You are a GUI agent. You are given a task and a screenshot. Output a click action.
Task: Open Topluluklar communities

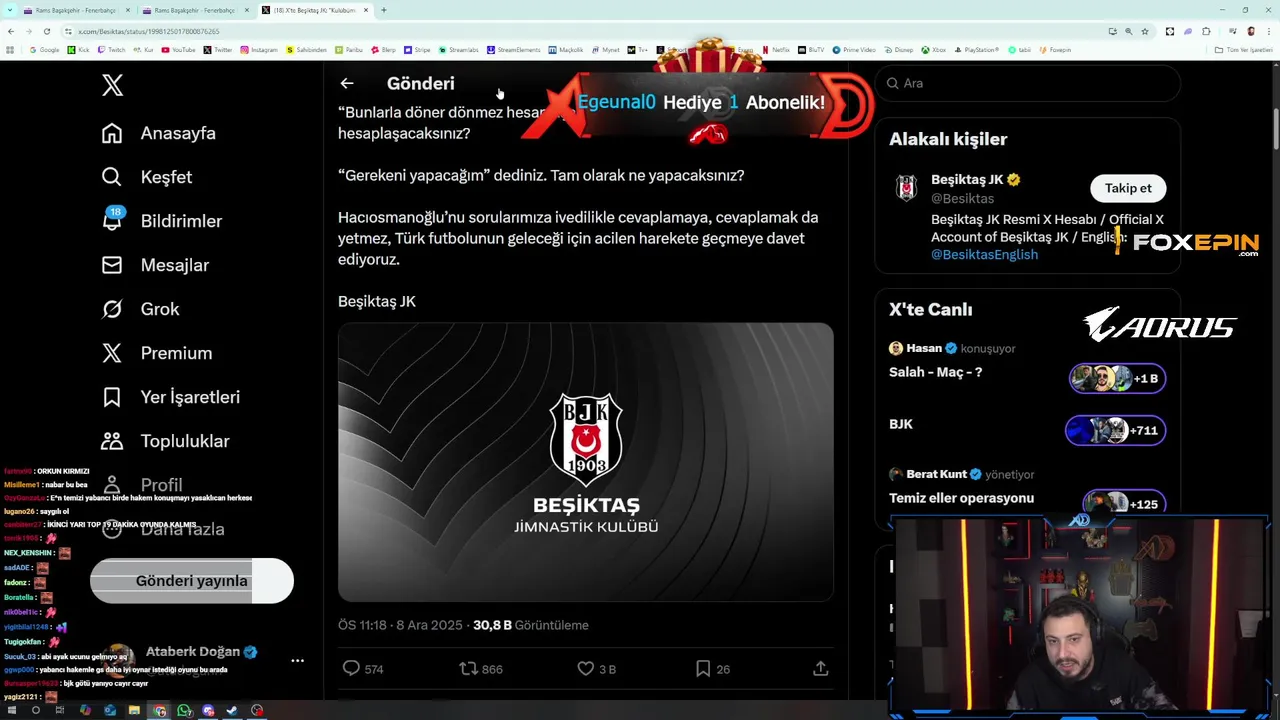pyautogui.click(x=166, y=441)
